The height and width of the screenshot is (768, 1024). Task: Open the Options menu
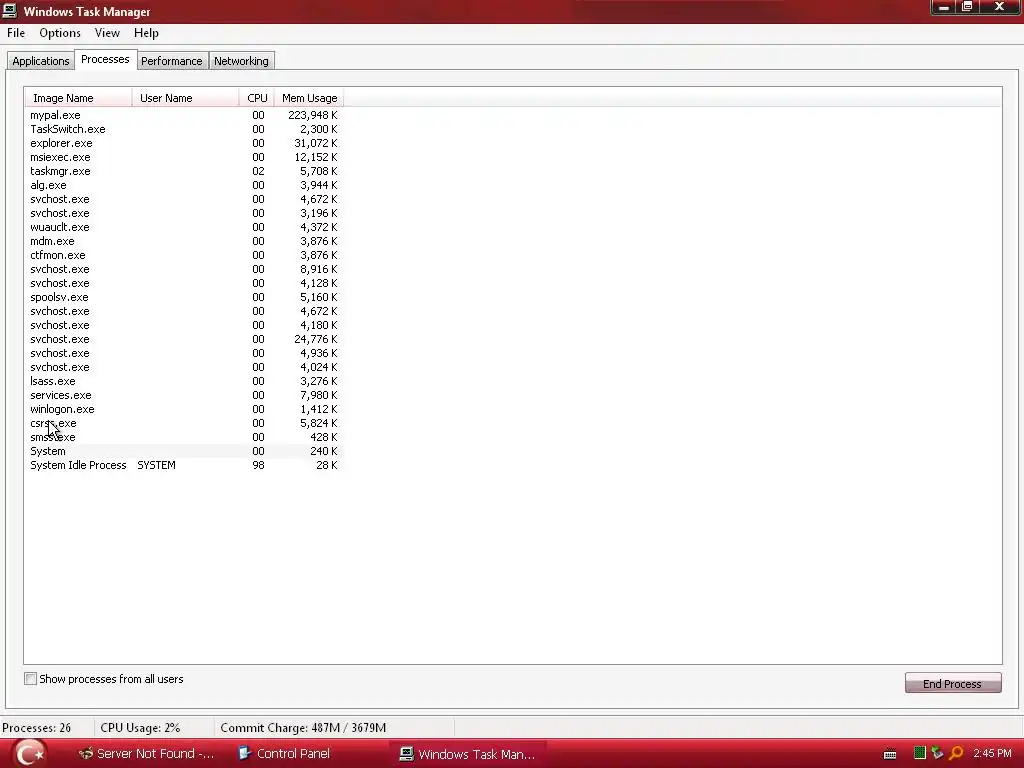click(x=60, y=33)
